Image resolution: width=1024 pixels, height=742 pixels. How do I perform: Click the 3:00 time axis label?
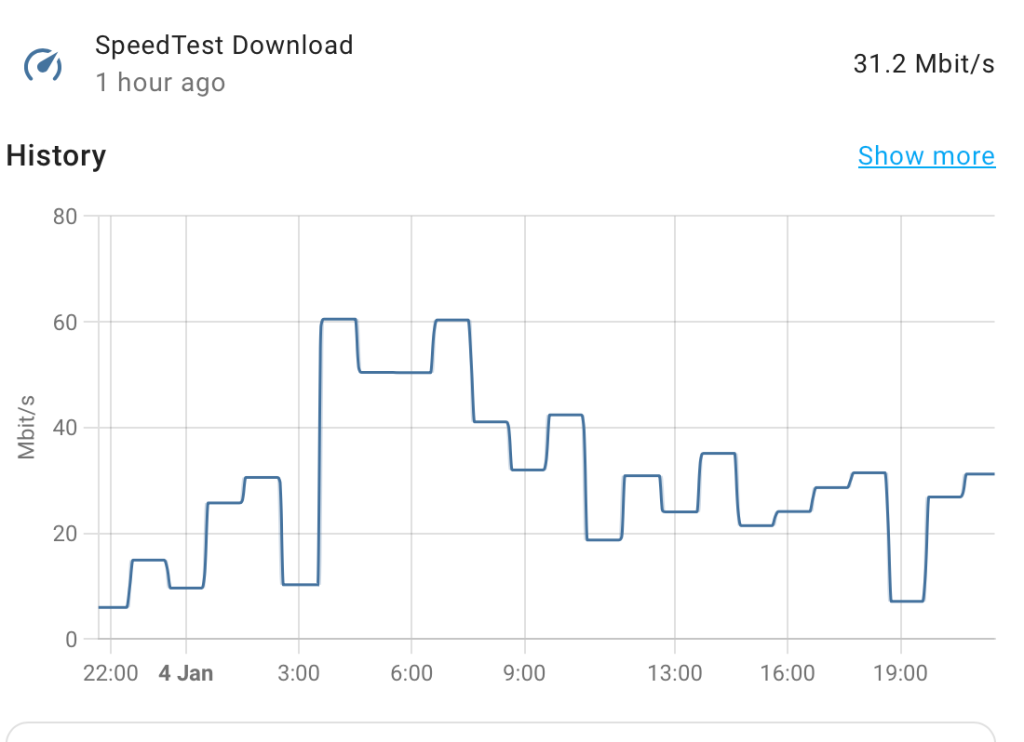[298, 673]
